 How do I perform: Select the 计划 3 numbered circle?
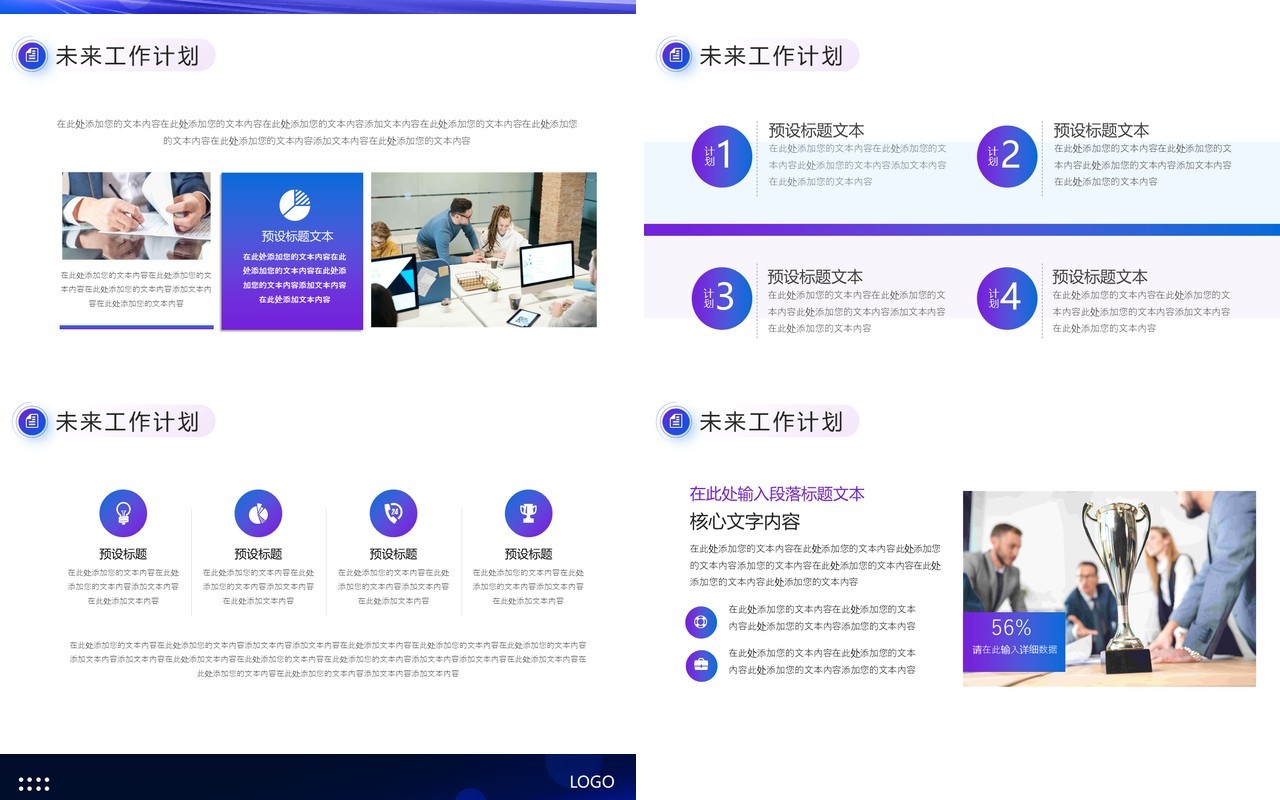coord(722,298)
